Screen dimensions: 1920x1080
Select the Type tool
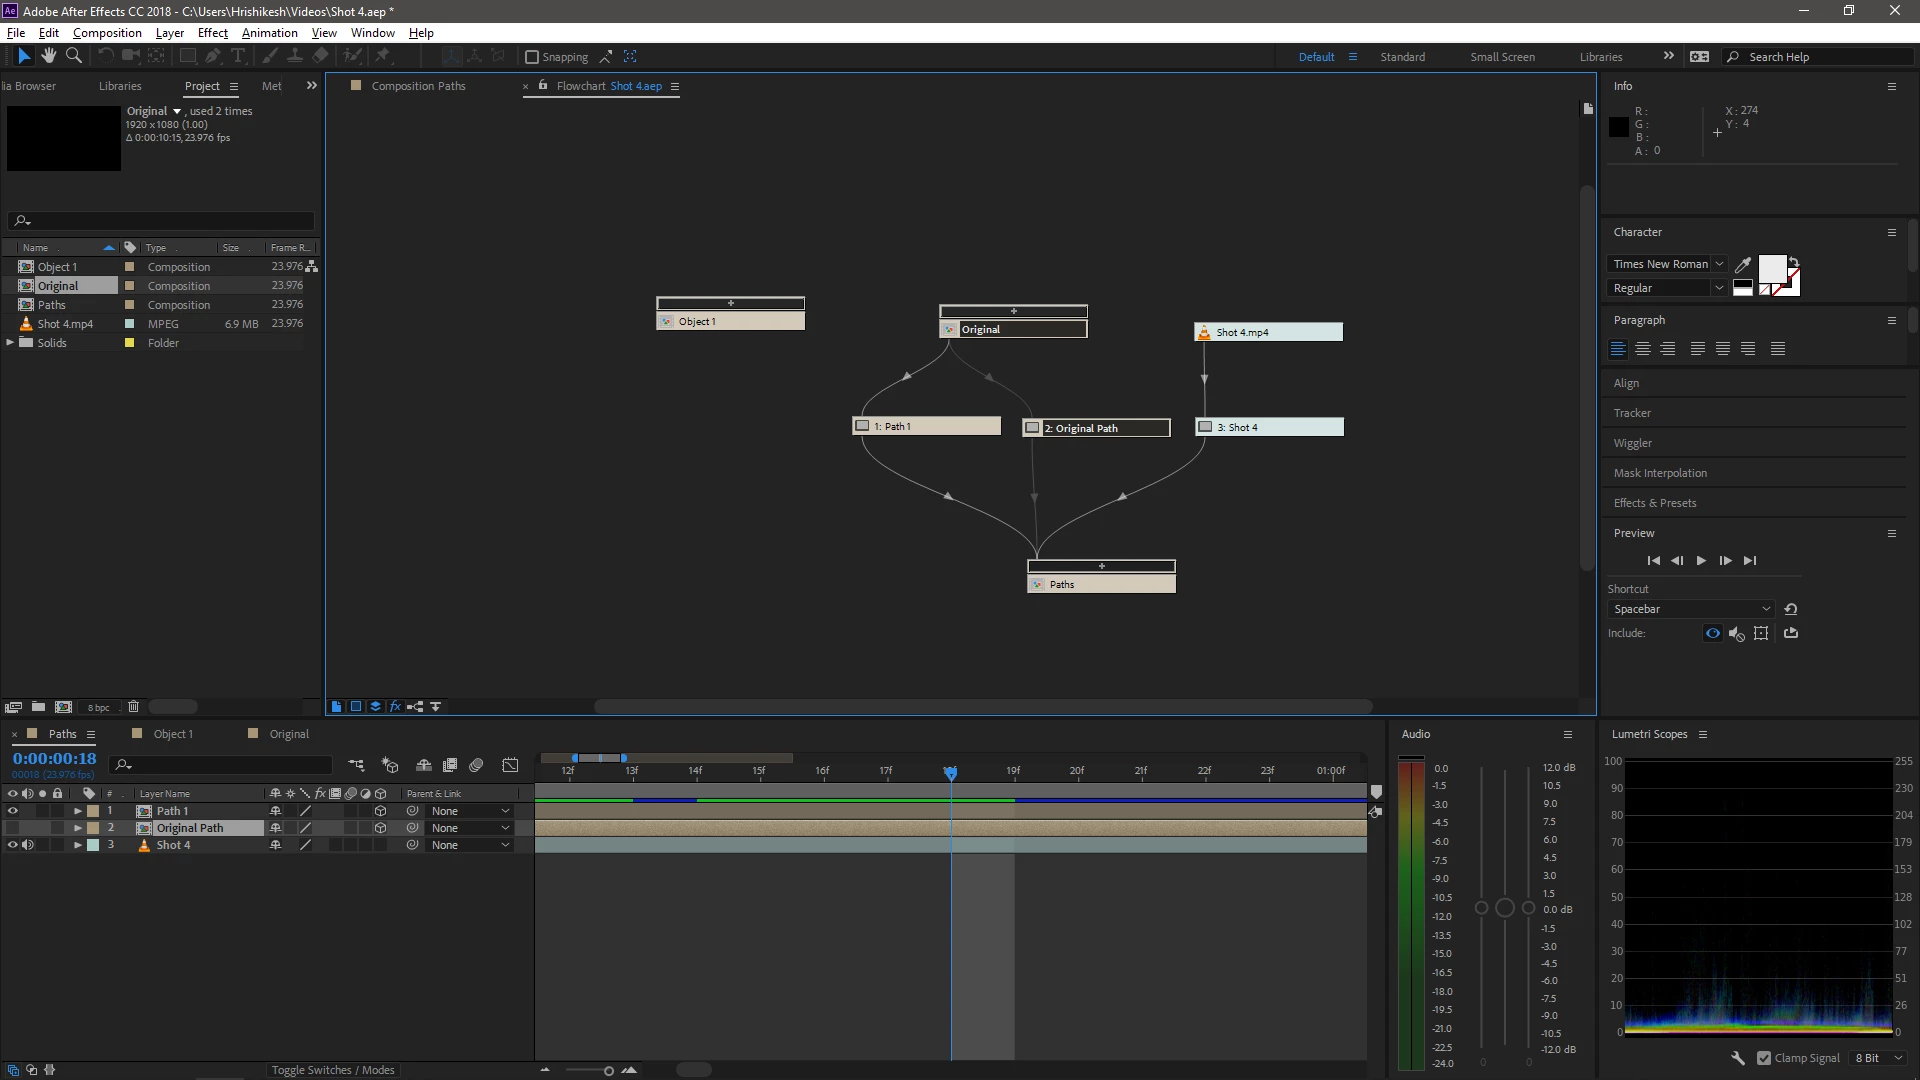pyautogui.click(x=238, y=56)
